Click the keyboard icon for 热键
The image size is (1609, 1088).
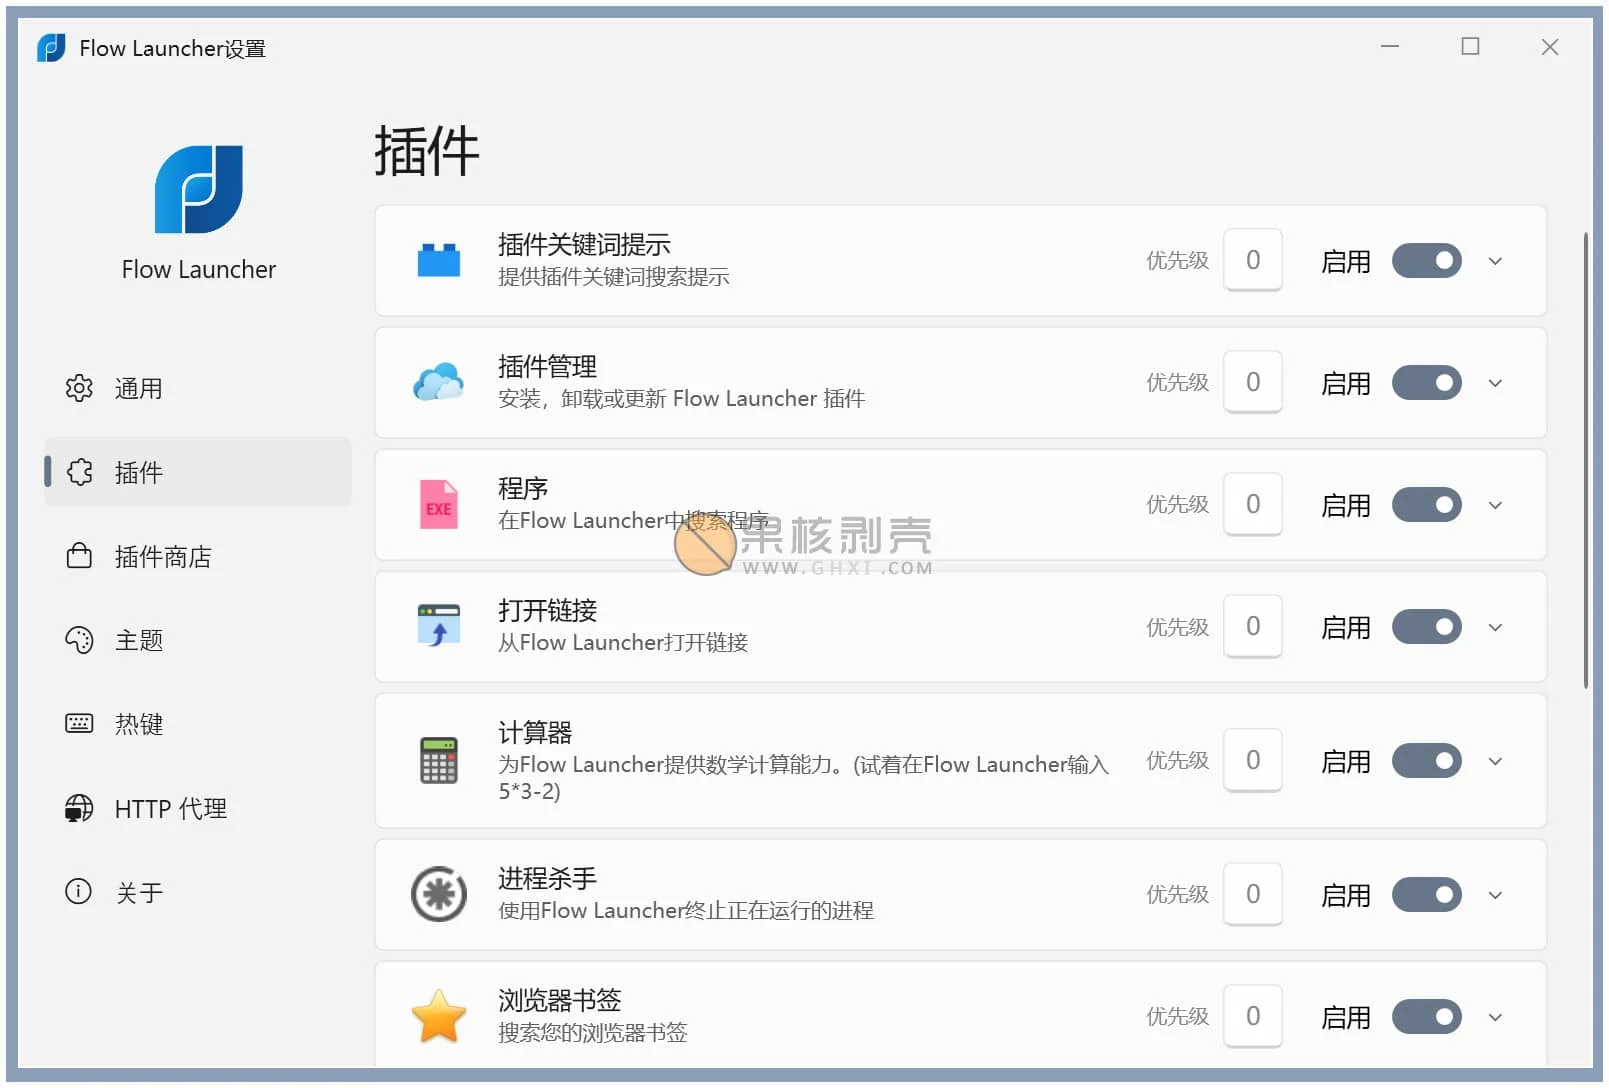click(x=79, y=723)
